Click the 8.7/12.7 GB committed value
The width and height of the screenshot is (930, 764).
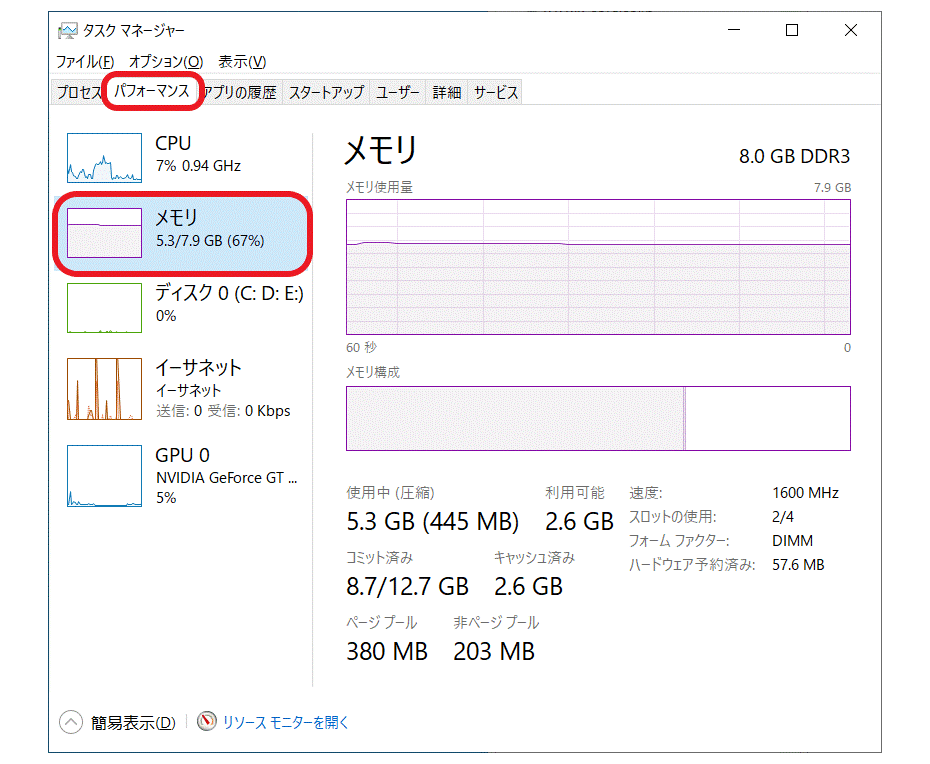pos(407,586)
